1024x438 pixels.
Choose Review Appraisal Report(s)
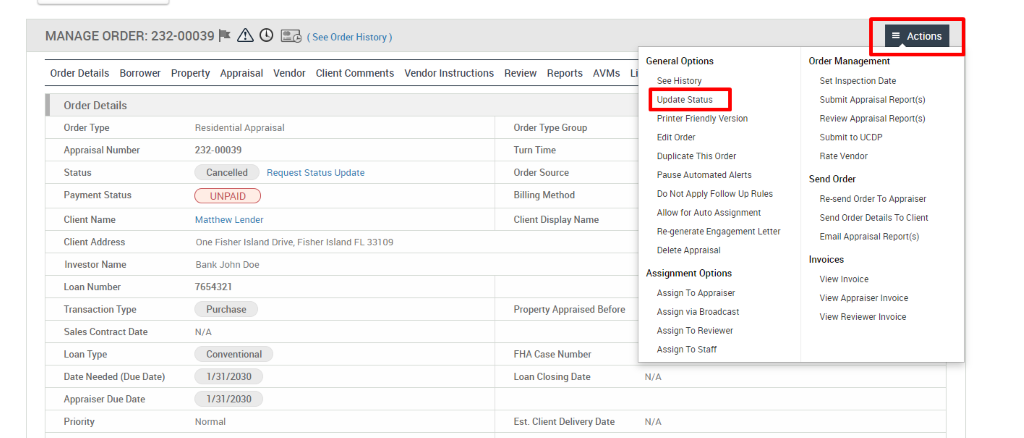872,119
